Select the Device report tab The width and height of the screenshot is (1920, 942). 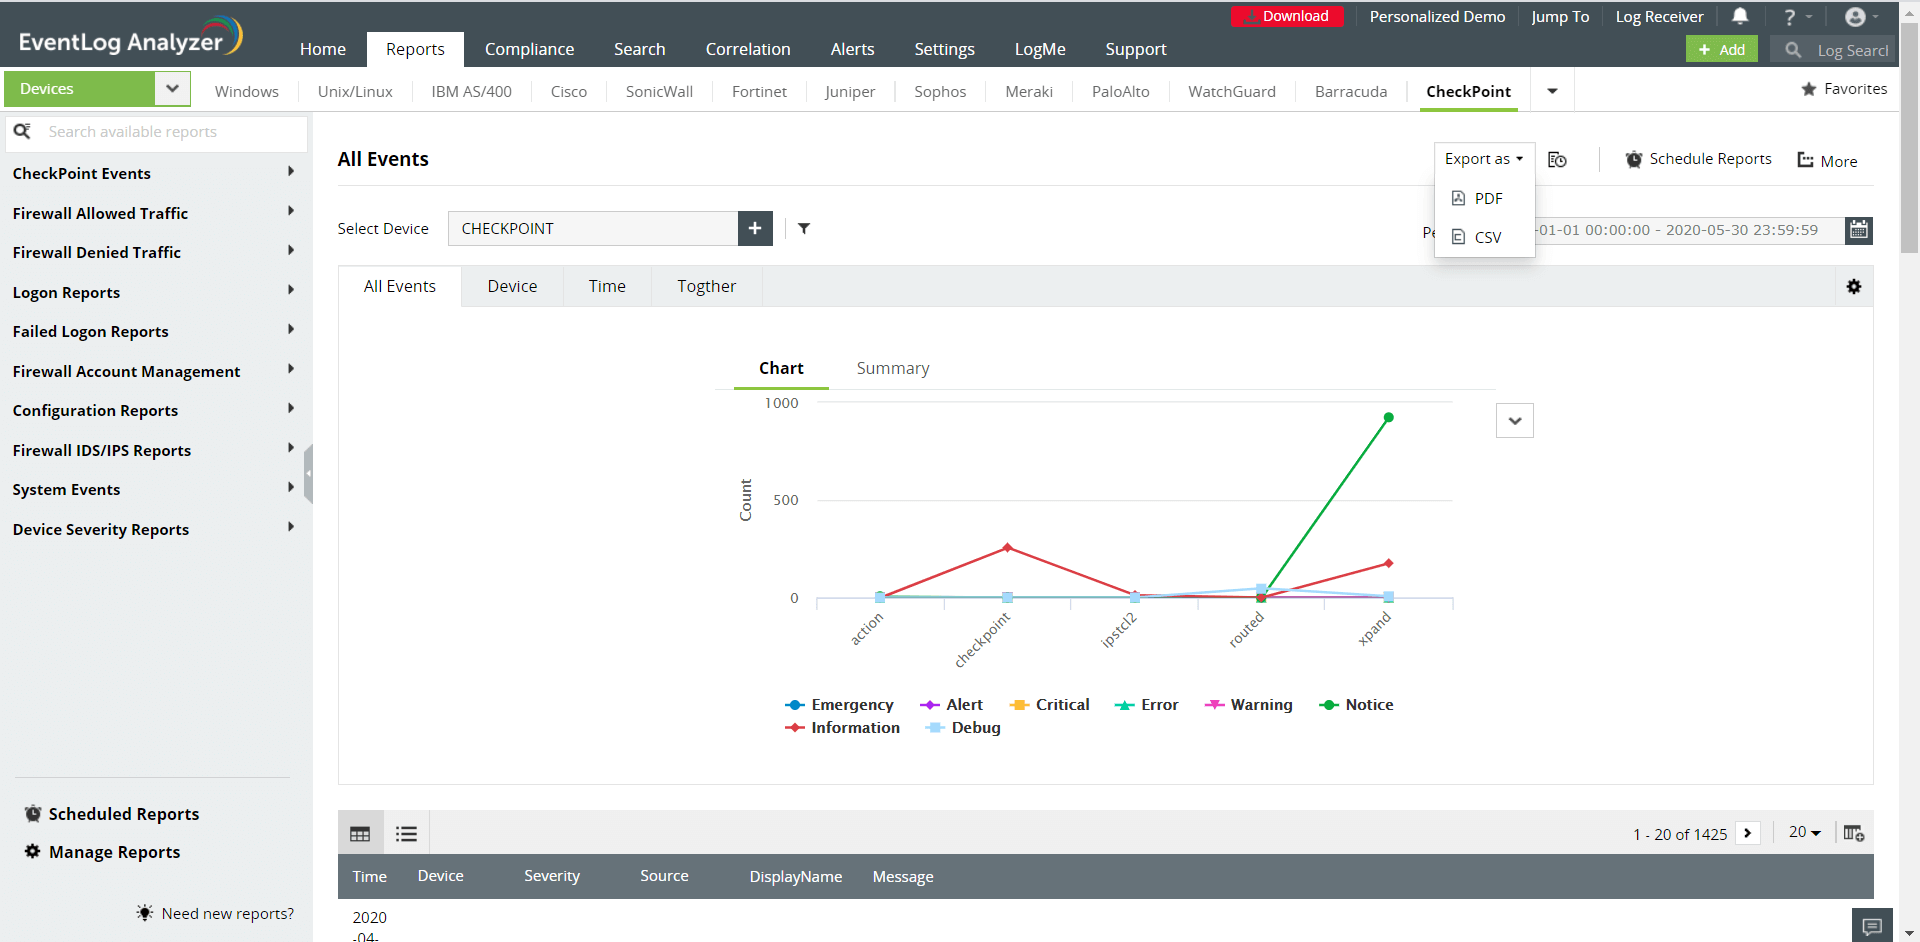512,286
